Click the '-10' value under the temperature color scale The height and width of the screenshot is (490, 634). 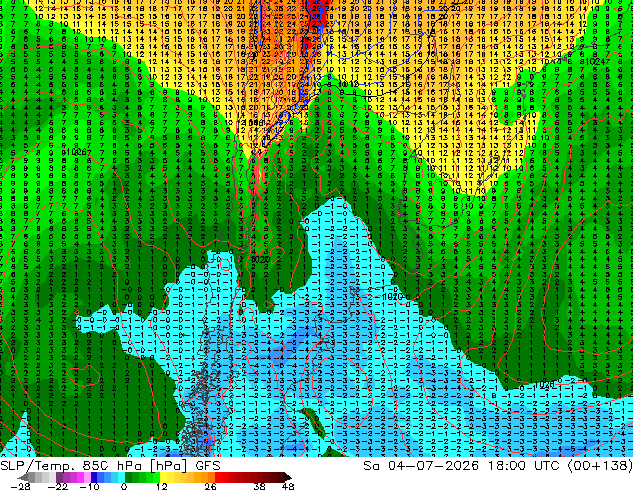click(89, 486)
